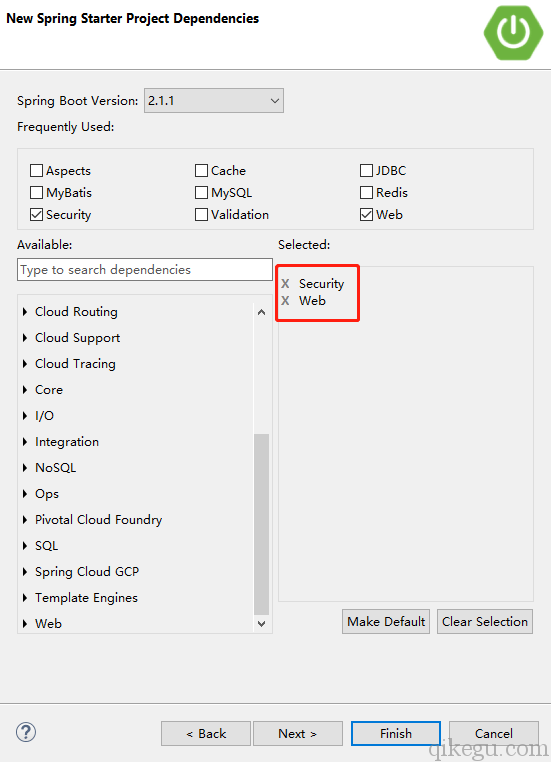This screenshot has height=762, width=551.
Task: Click the Make Default button
Action: [386, 622]
